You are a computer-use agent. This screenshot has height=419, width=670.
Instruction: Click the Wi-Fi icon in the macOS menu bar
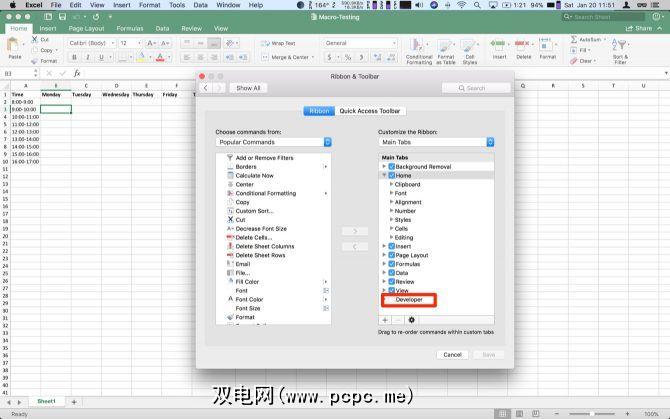tap(461, 5)
